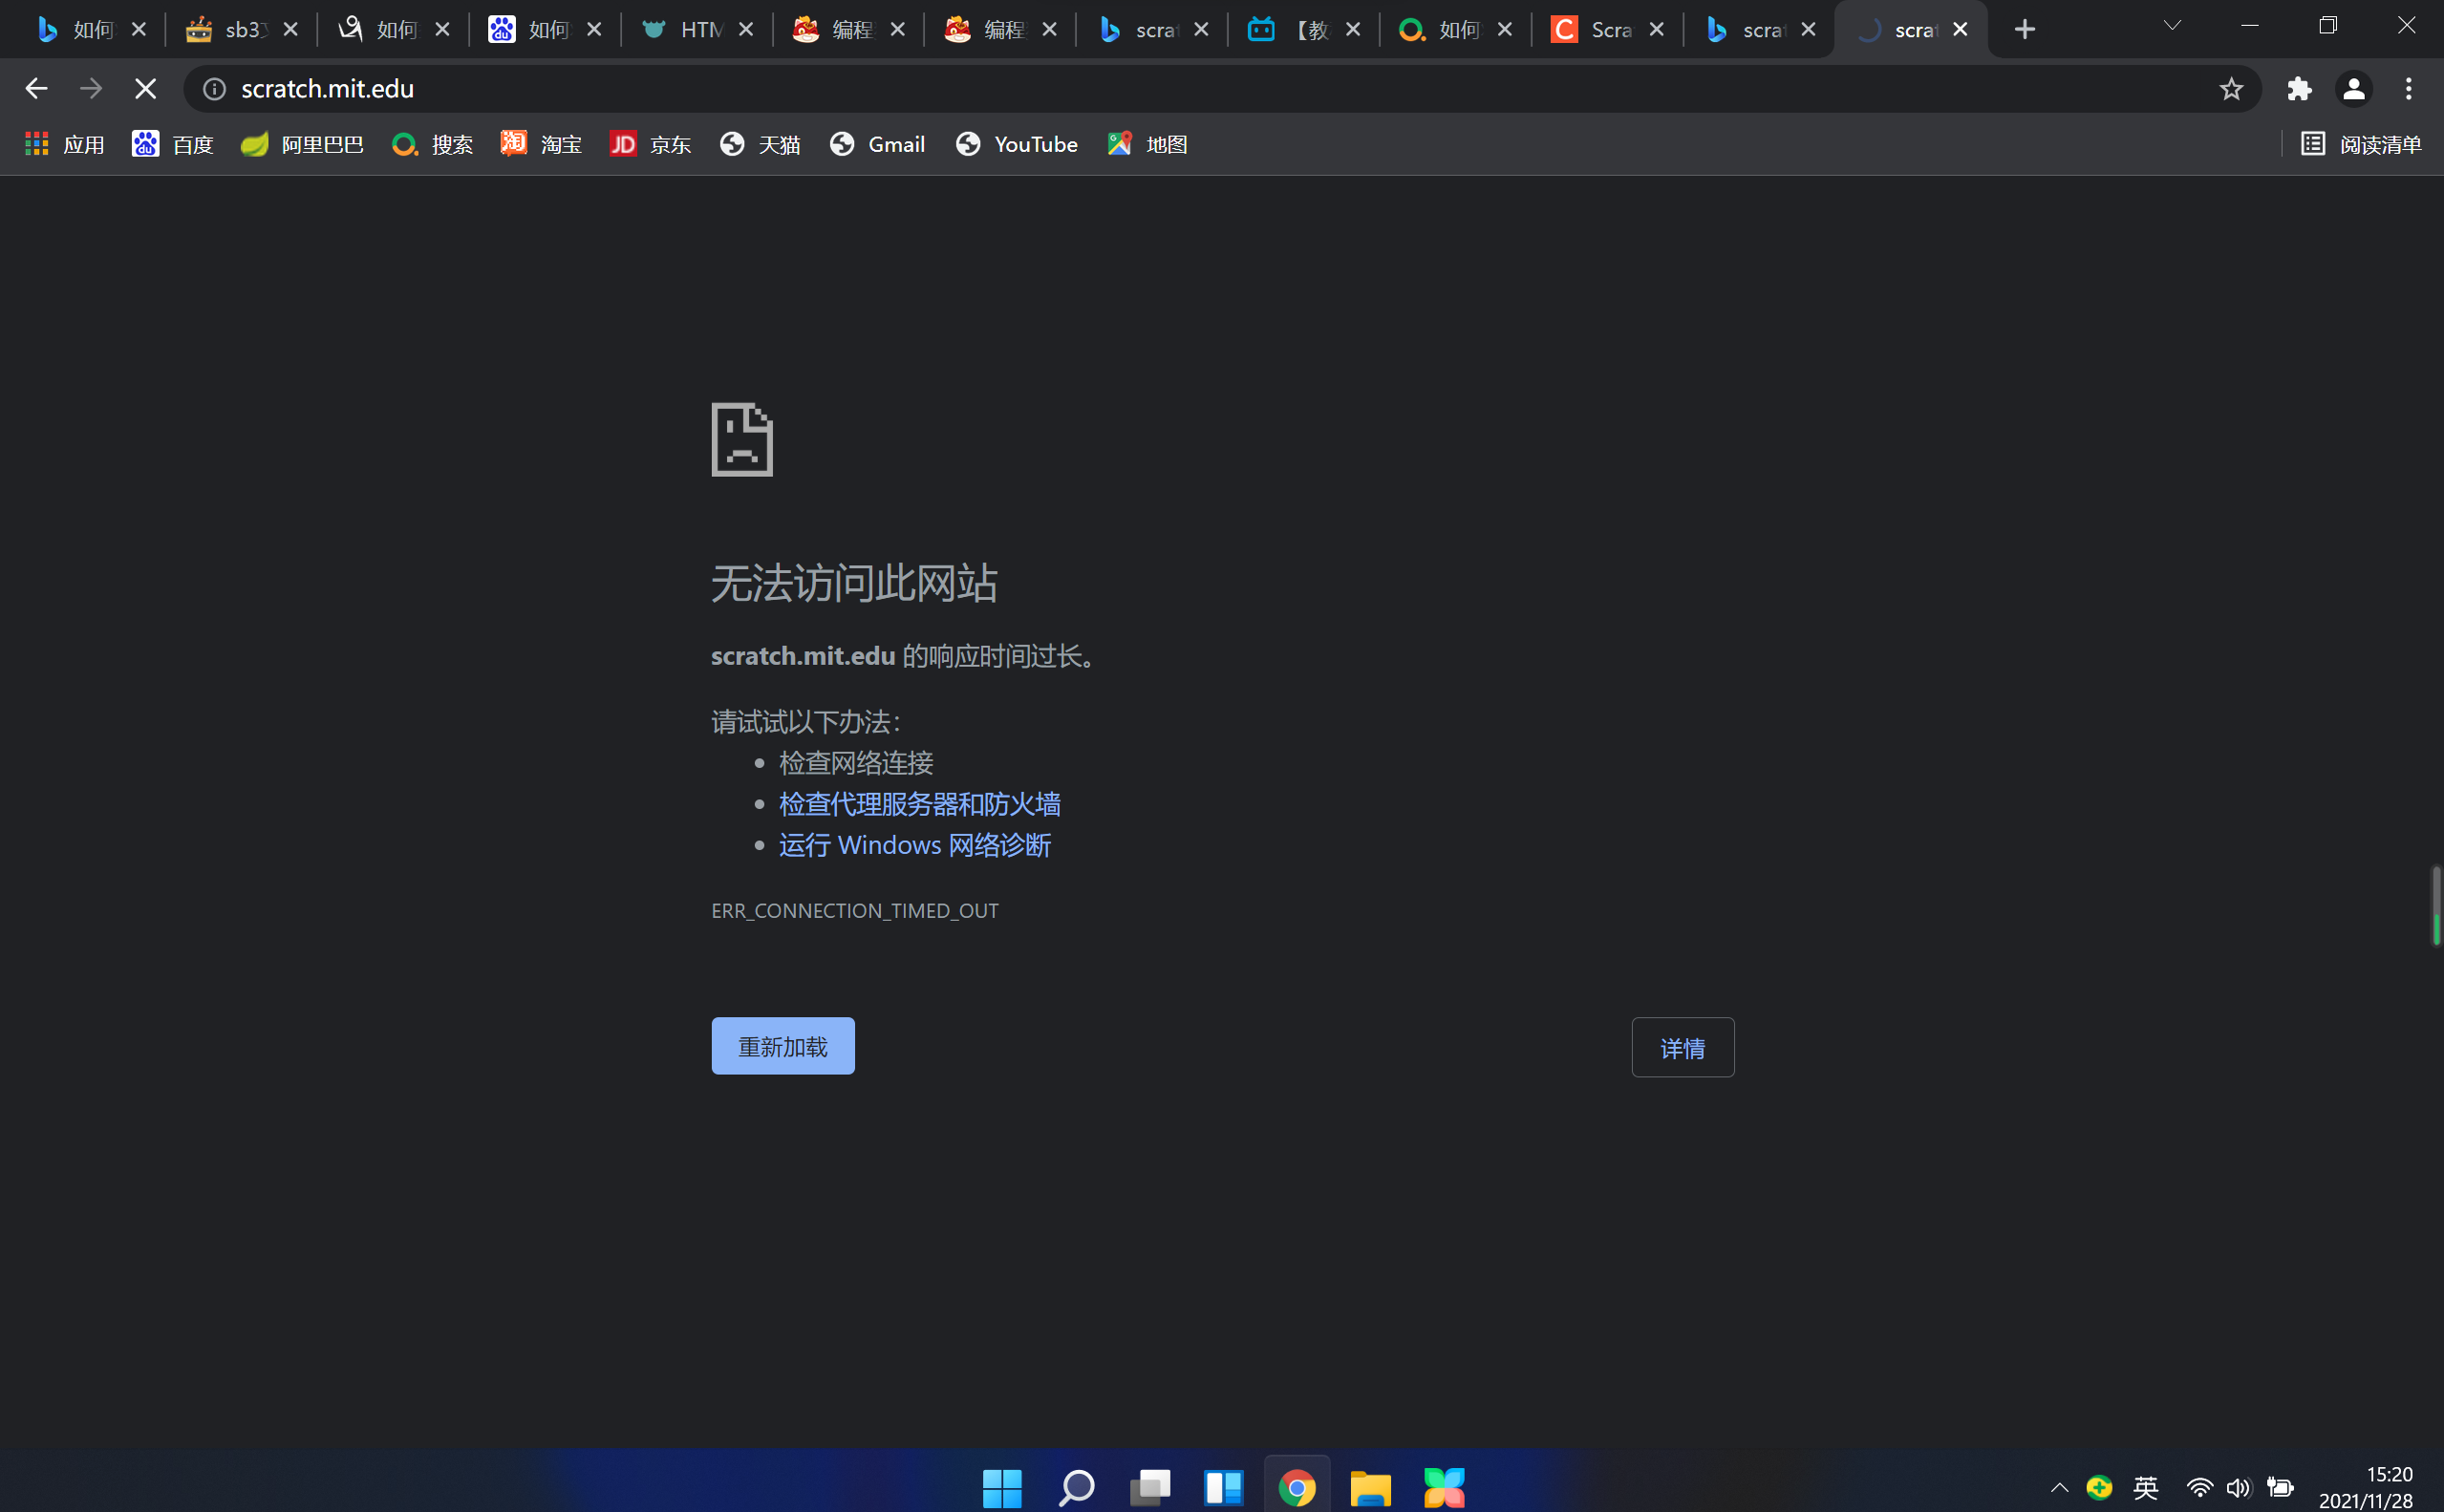Open the 应用 apps bookmark

64,144
